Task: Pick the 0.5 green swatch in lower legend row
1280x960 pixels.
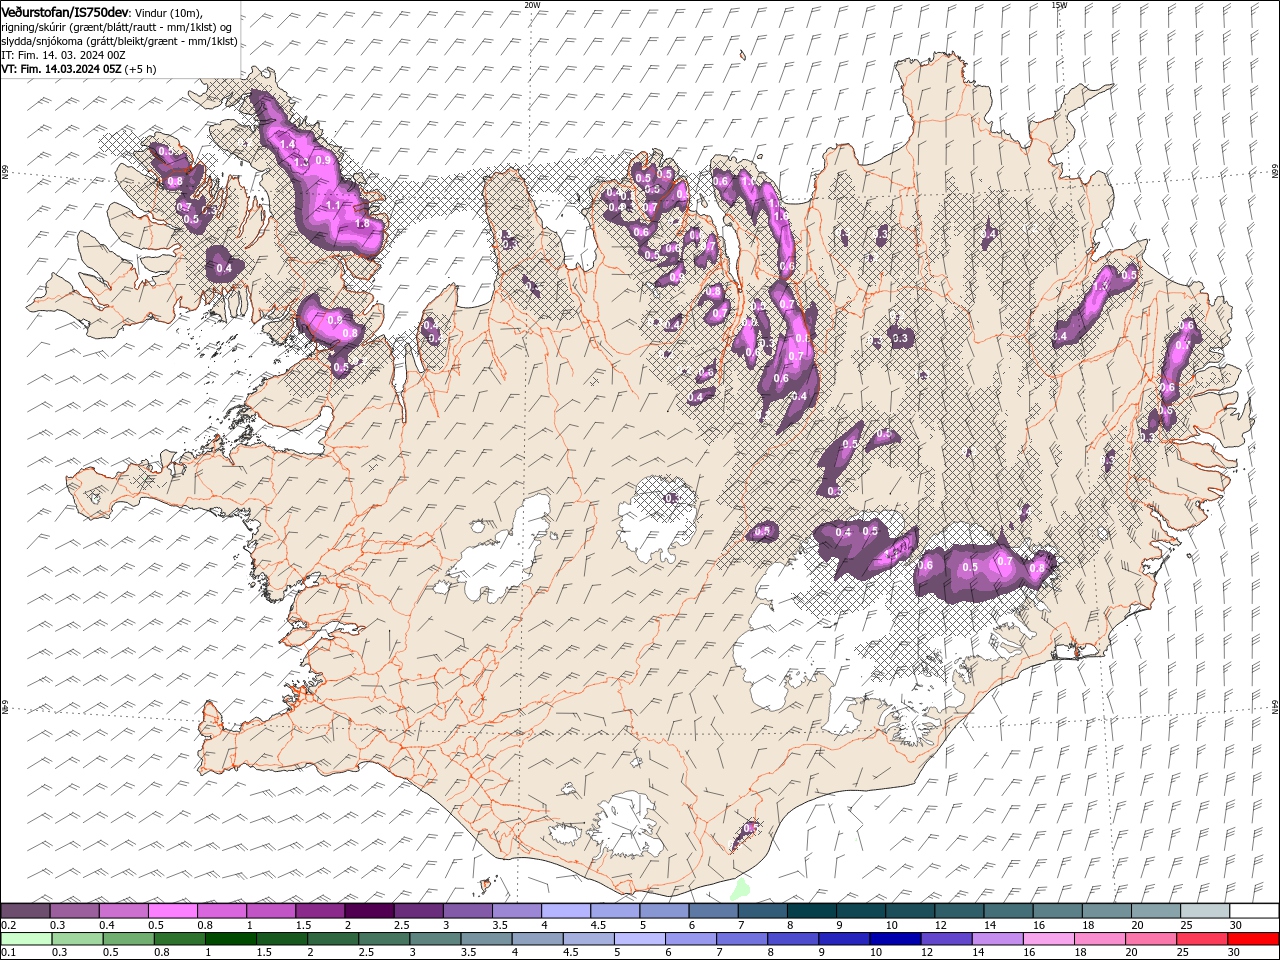Action: (128, 939)
